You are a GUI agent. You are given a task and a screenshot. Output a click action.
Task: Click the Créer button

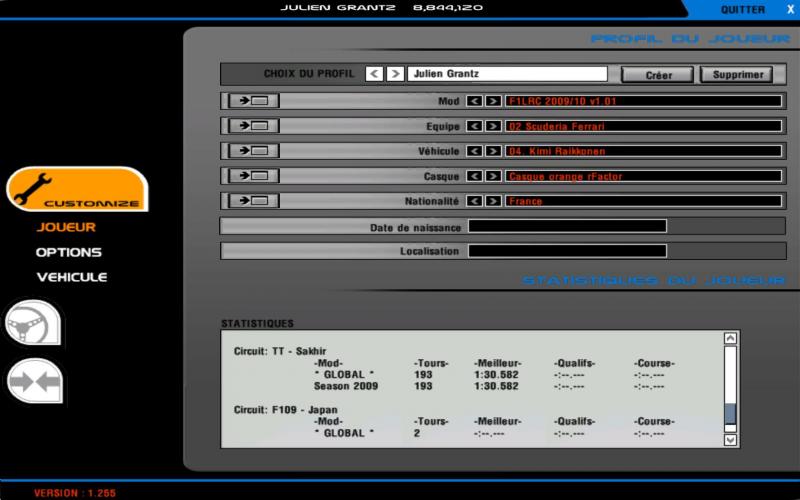(x=658, y=74)
